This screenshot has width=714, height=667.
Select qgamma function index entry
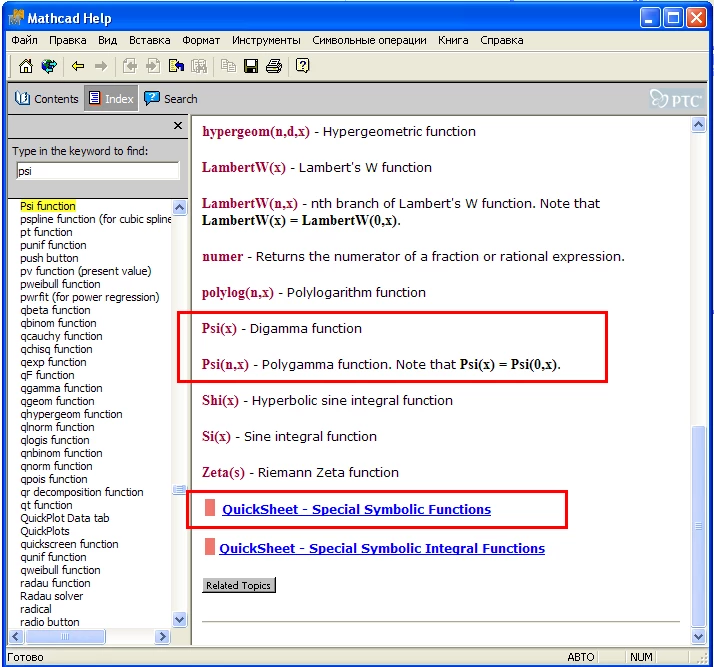(x=61, y=388)
